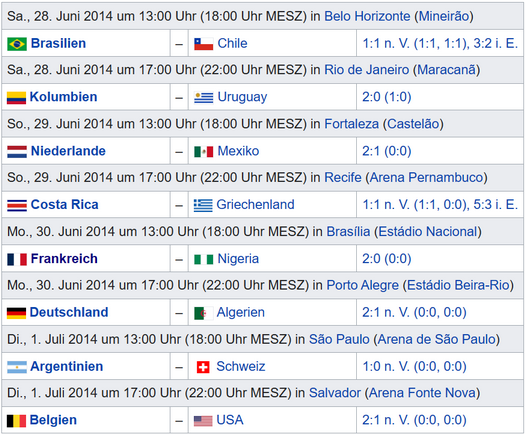
Task: Click the Nigeria flag icon
Action: tap(203, 259)
